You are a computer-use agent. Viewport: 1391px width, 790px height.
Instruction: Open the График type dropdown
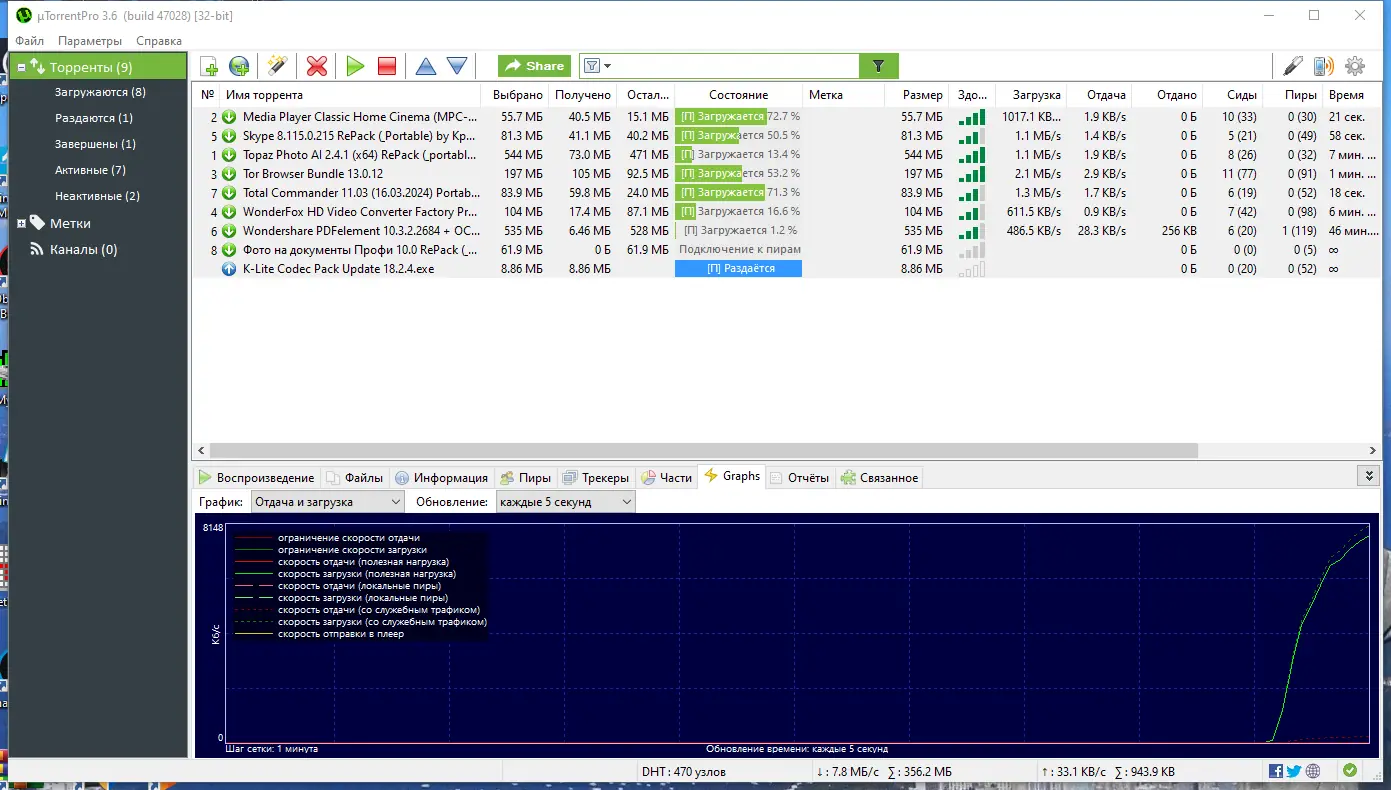click(x=327, y=502)
